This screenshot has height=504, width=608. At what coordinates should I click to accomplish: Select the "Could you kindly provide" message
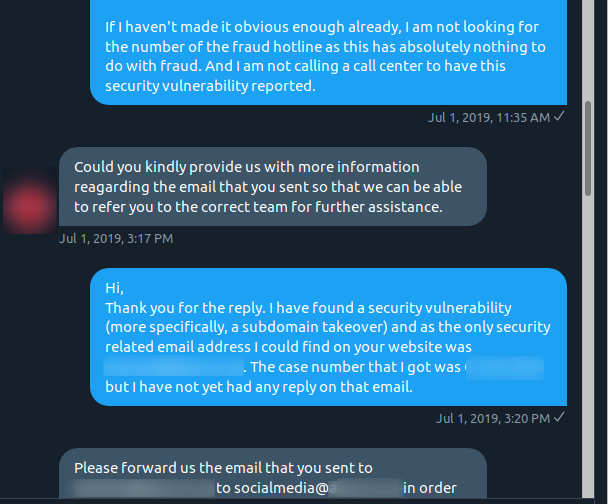(273, 186)
